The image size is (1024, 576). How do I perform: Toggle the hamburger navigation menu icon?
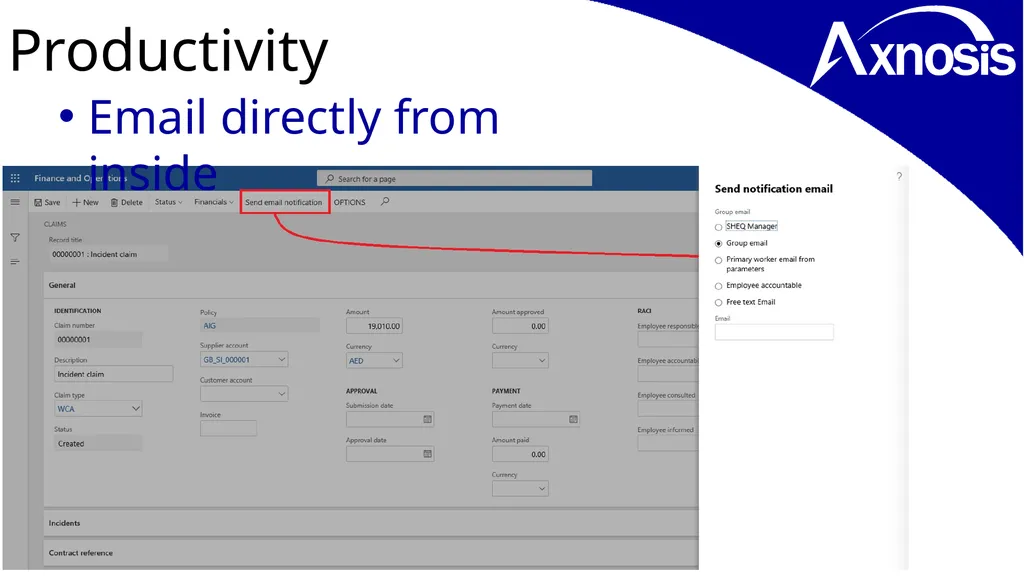(x=15, y=202)
